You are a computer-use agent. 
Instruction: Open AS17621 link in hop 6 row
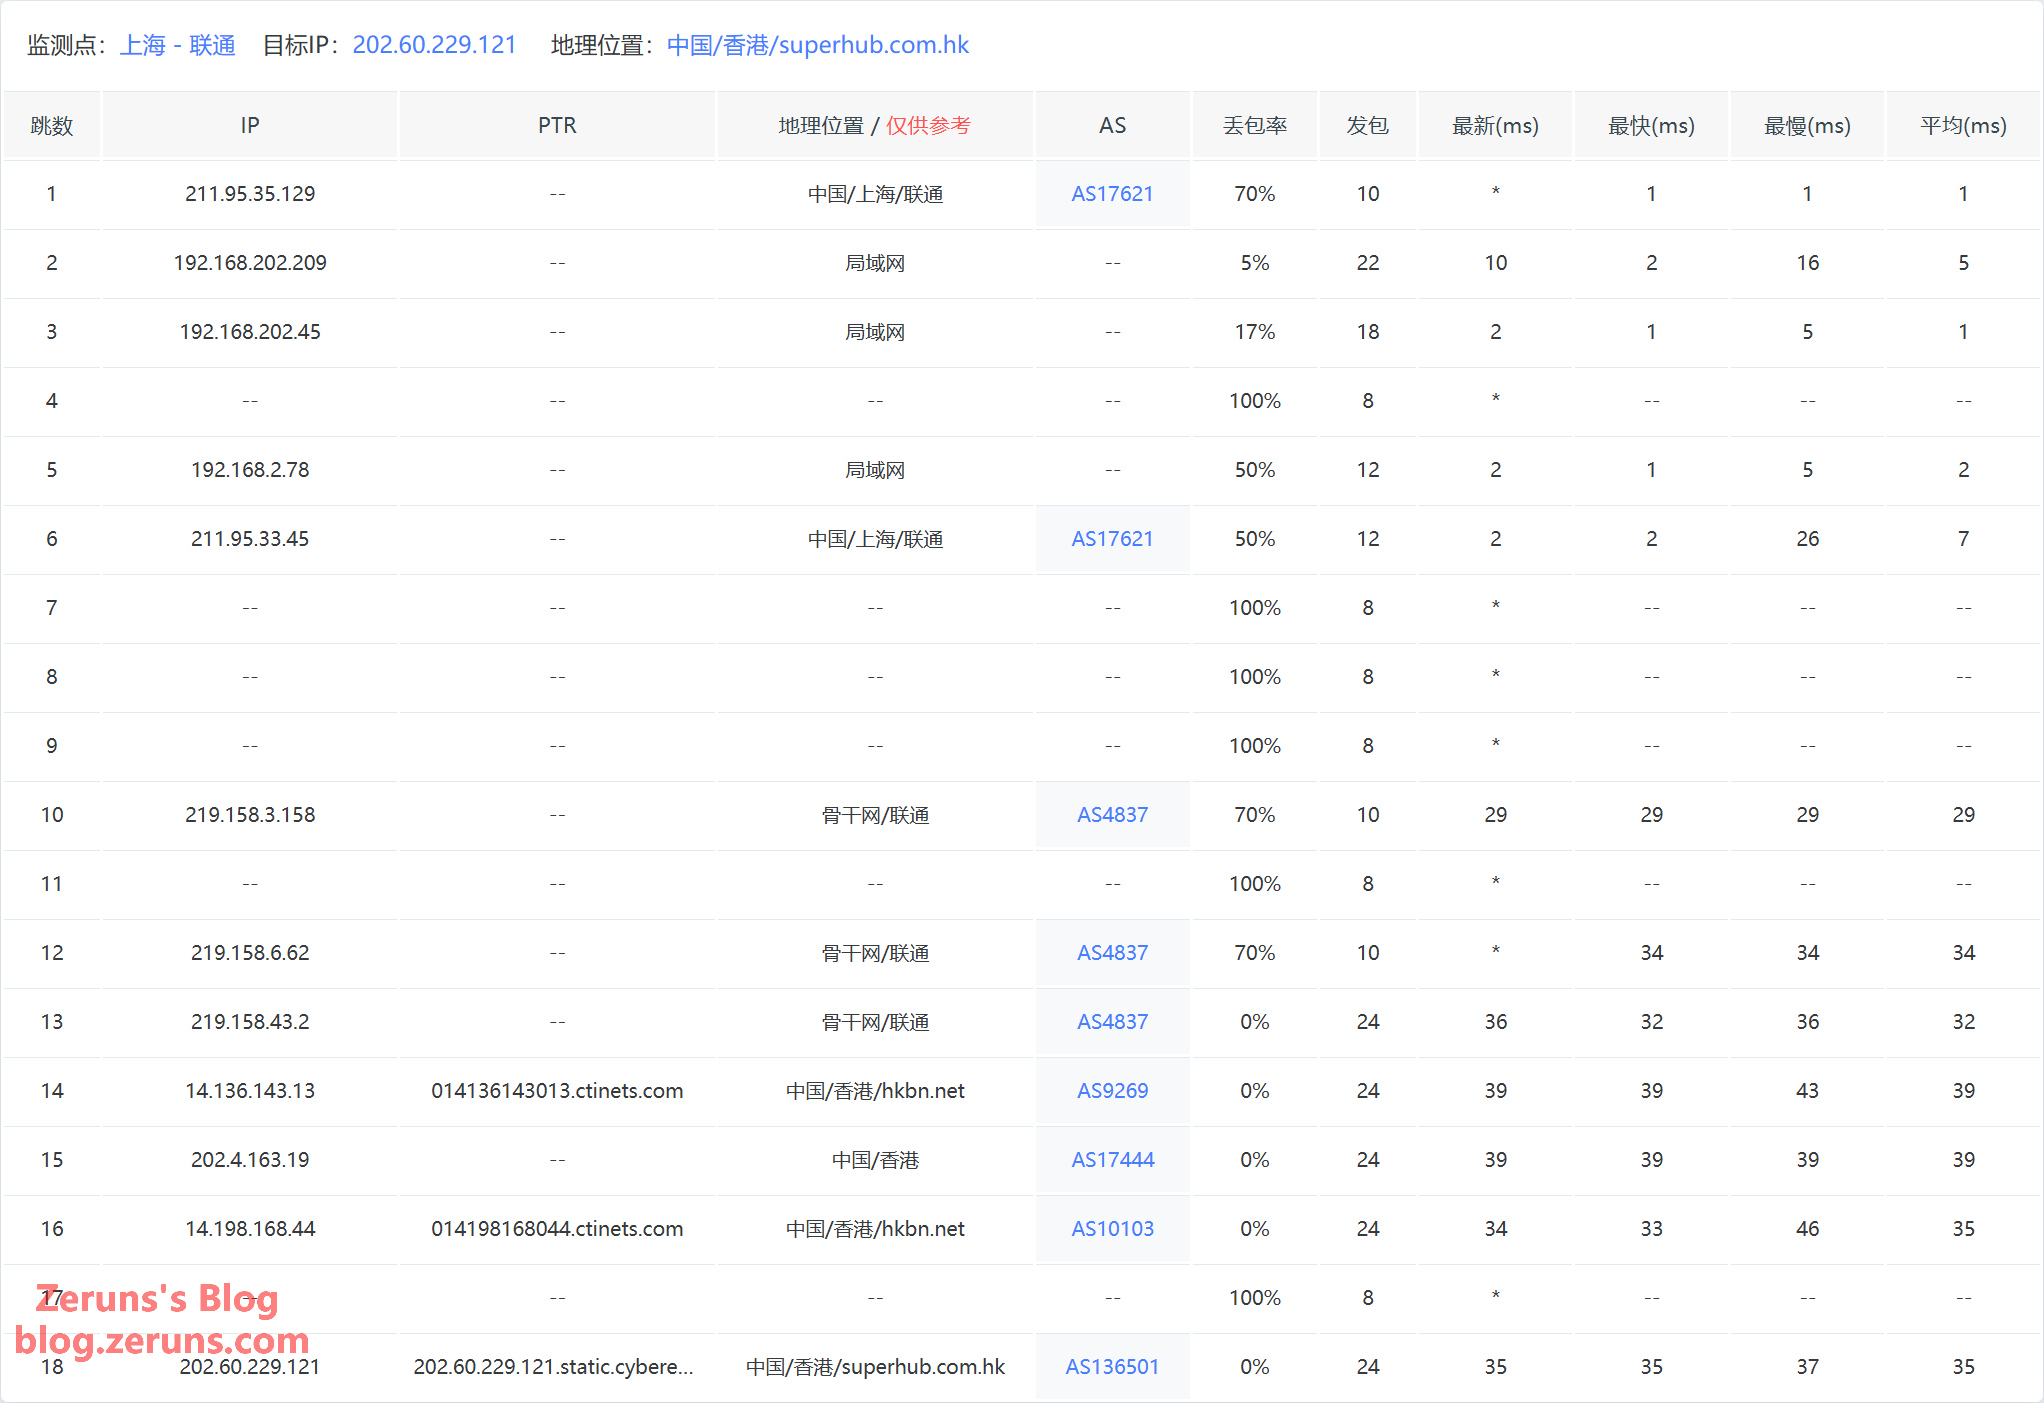1112,539
